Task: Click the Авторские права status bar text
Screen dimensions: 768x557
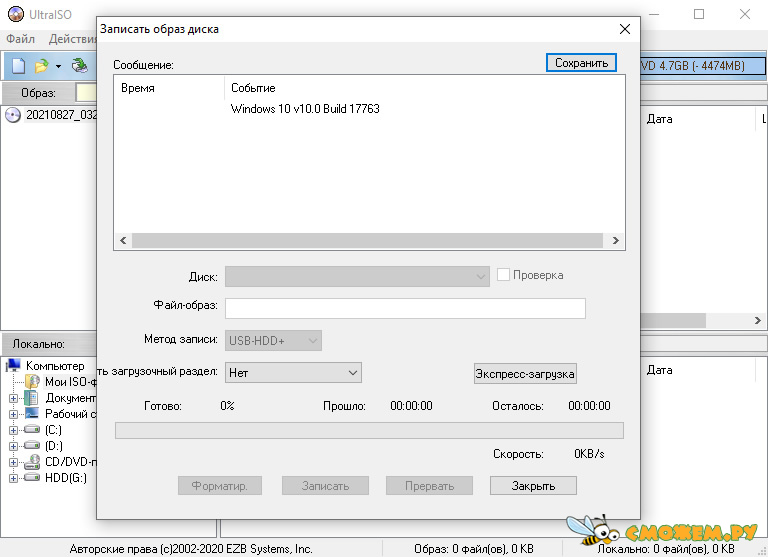Action: (x=191, y=549)
